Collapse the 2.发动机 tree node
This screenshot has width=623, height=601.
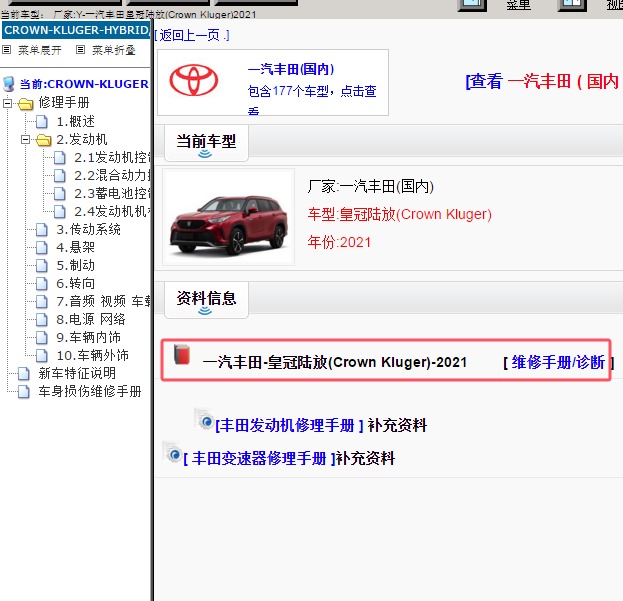pos(25,139)
